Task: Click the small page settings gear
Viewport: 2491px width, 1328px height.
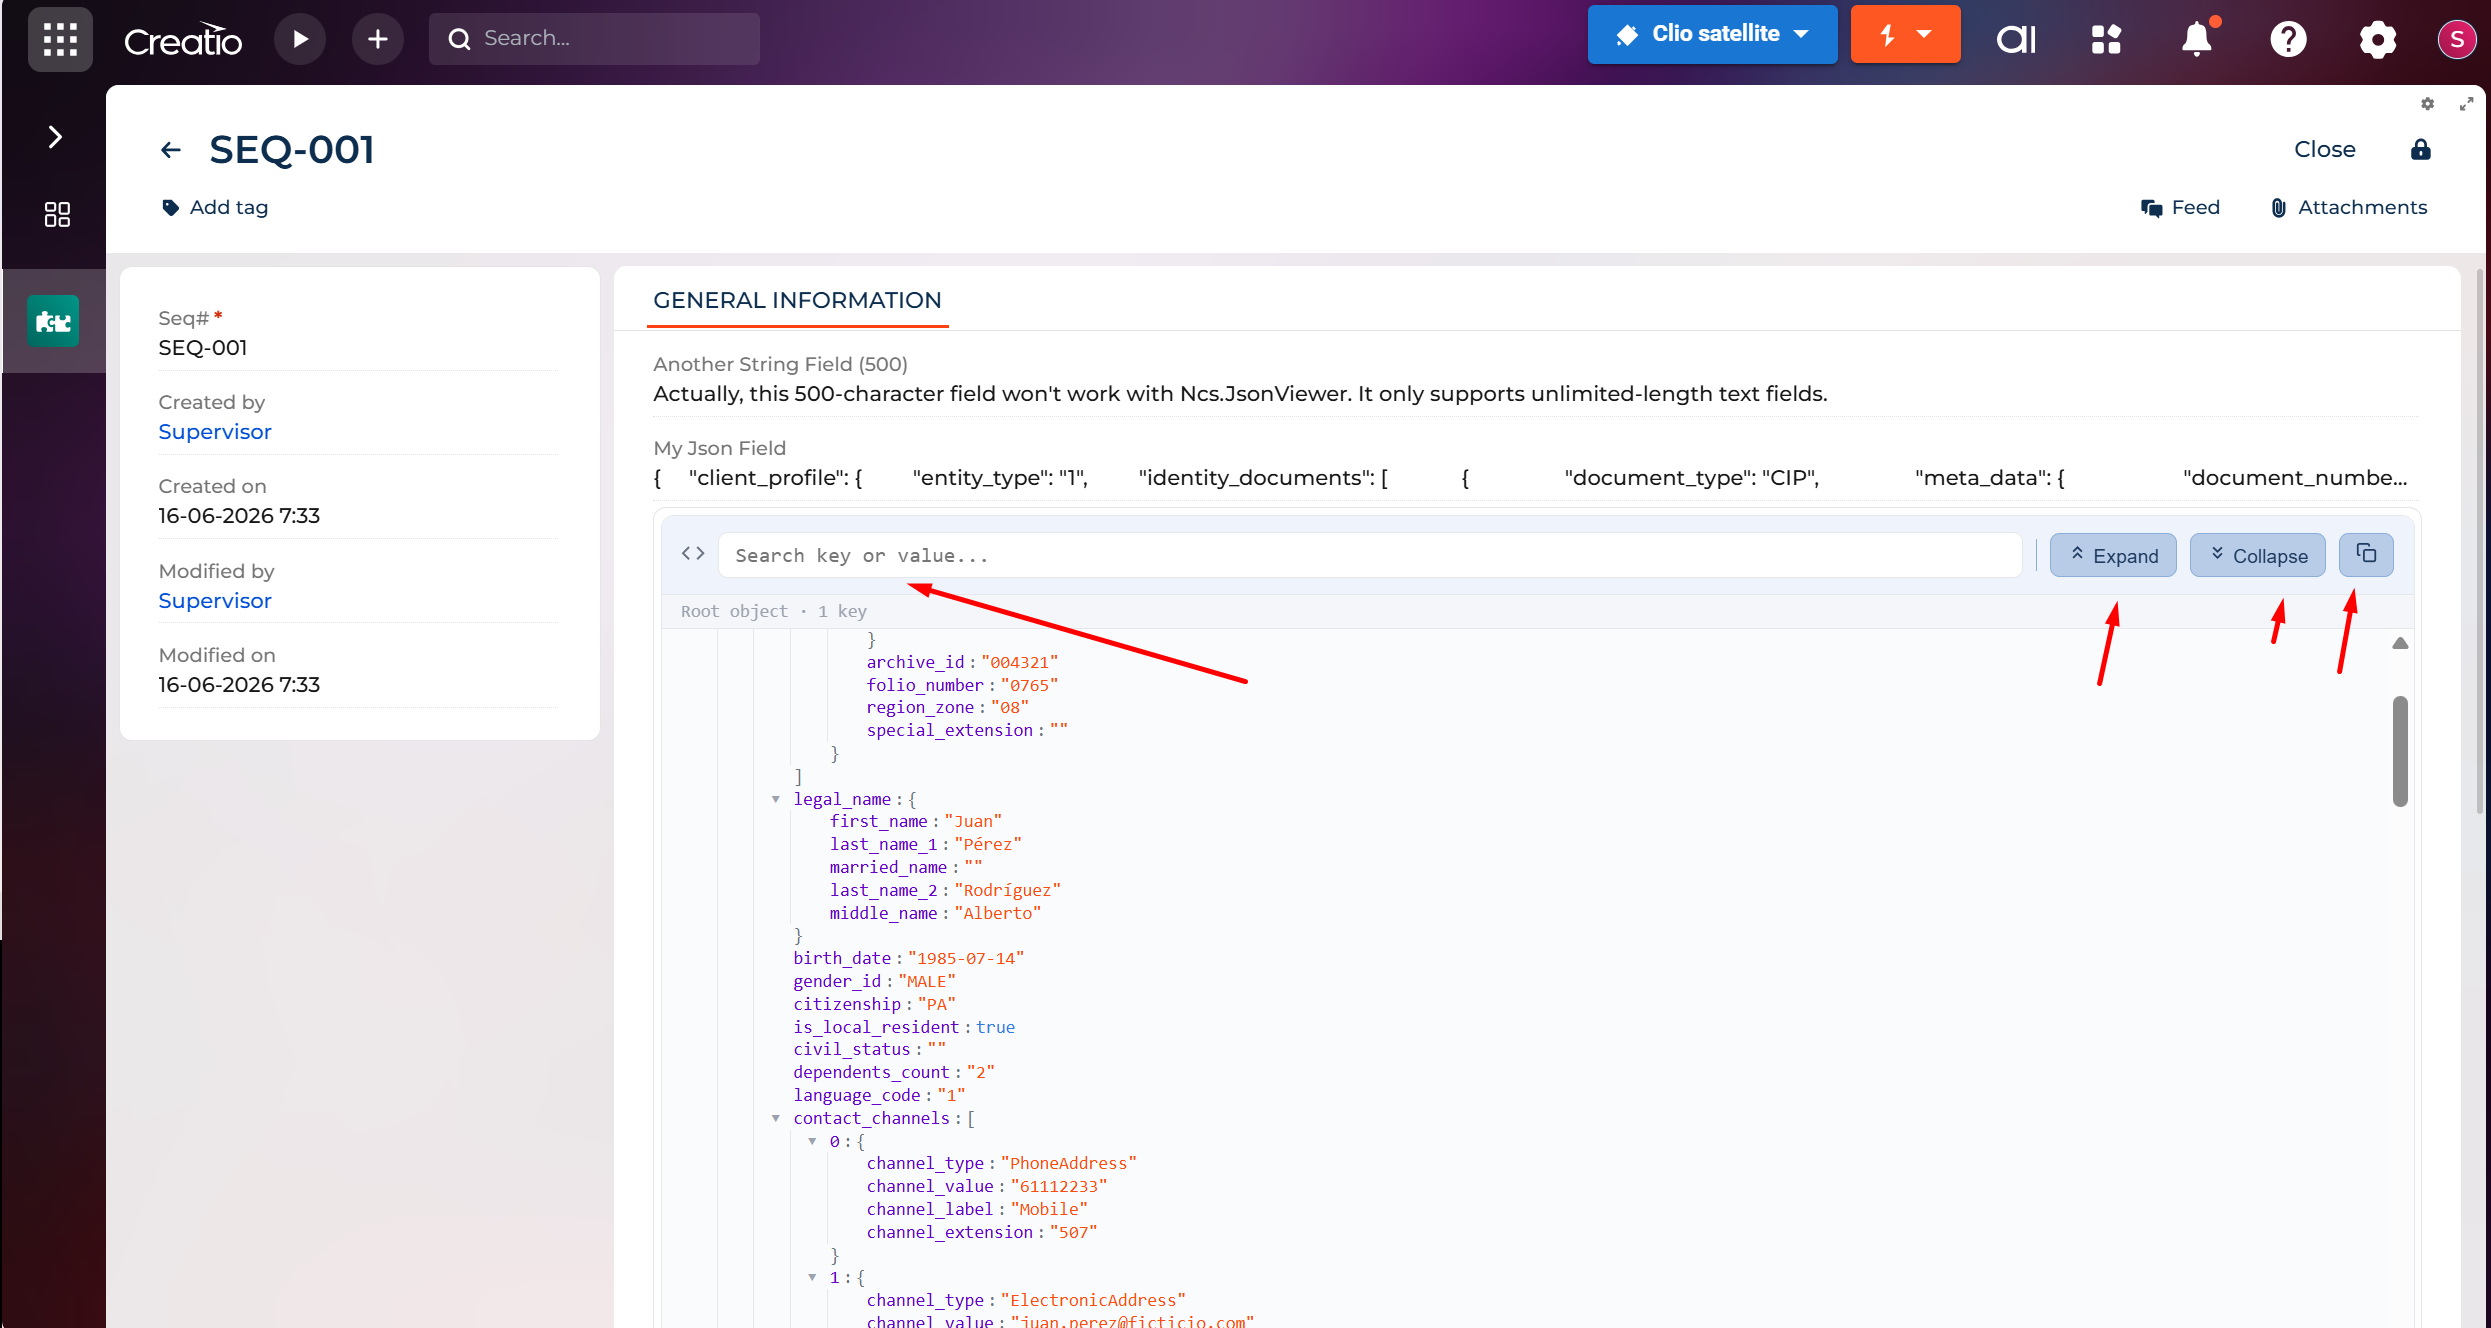Action: click(2427, 103)
